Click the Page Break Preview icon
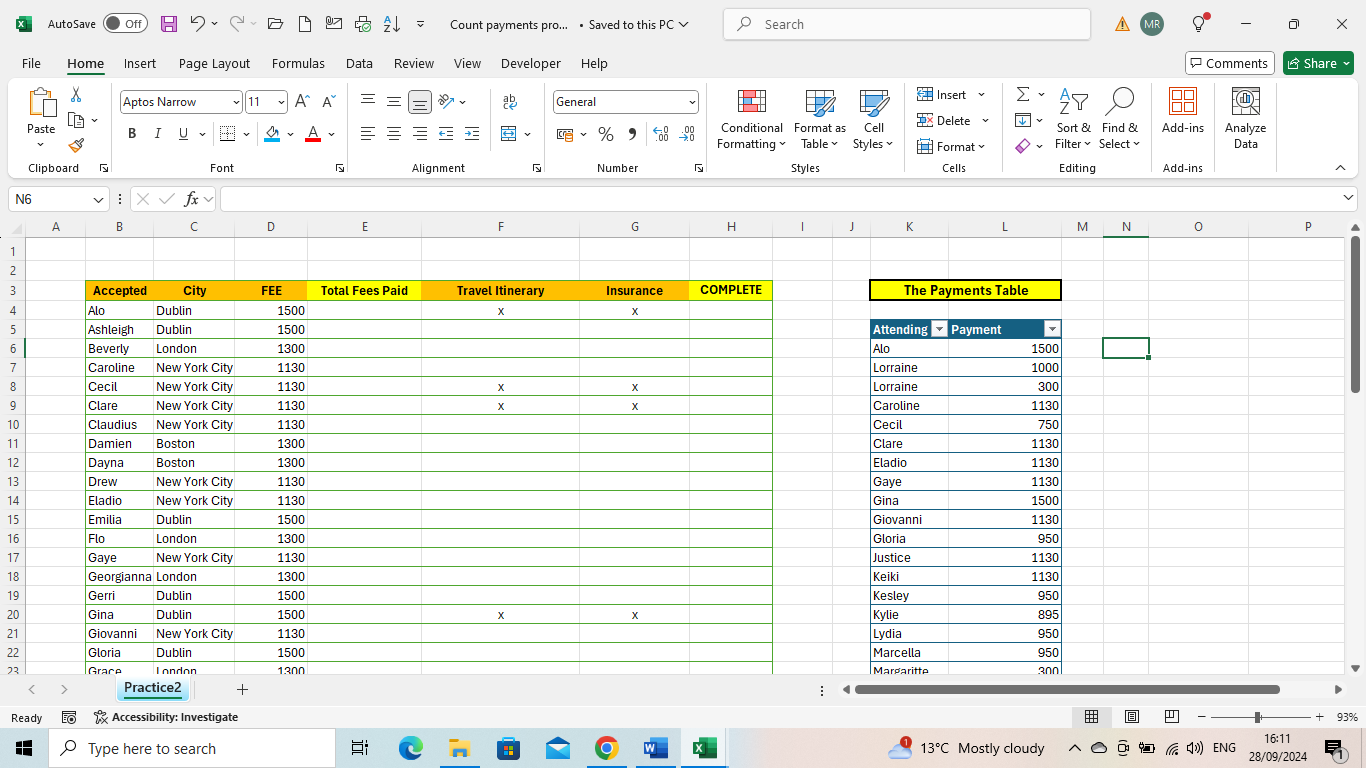The image size is (1366, 768). (x=1172, y=717)
